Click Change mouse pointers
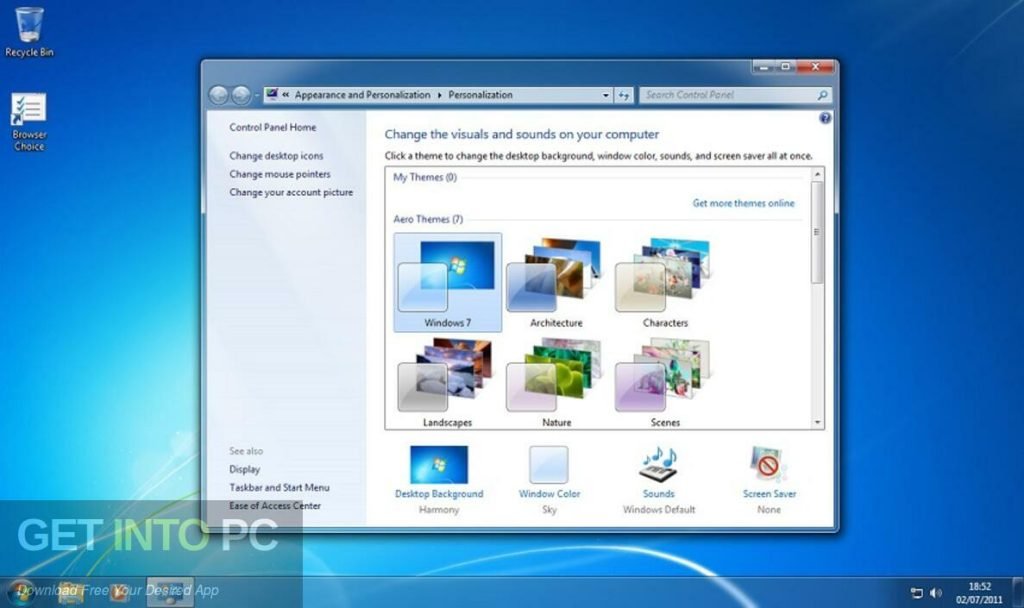Image resolution: width=1024 pixels, height=608 pixels. [281, 174]
